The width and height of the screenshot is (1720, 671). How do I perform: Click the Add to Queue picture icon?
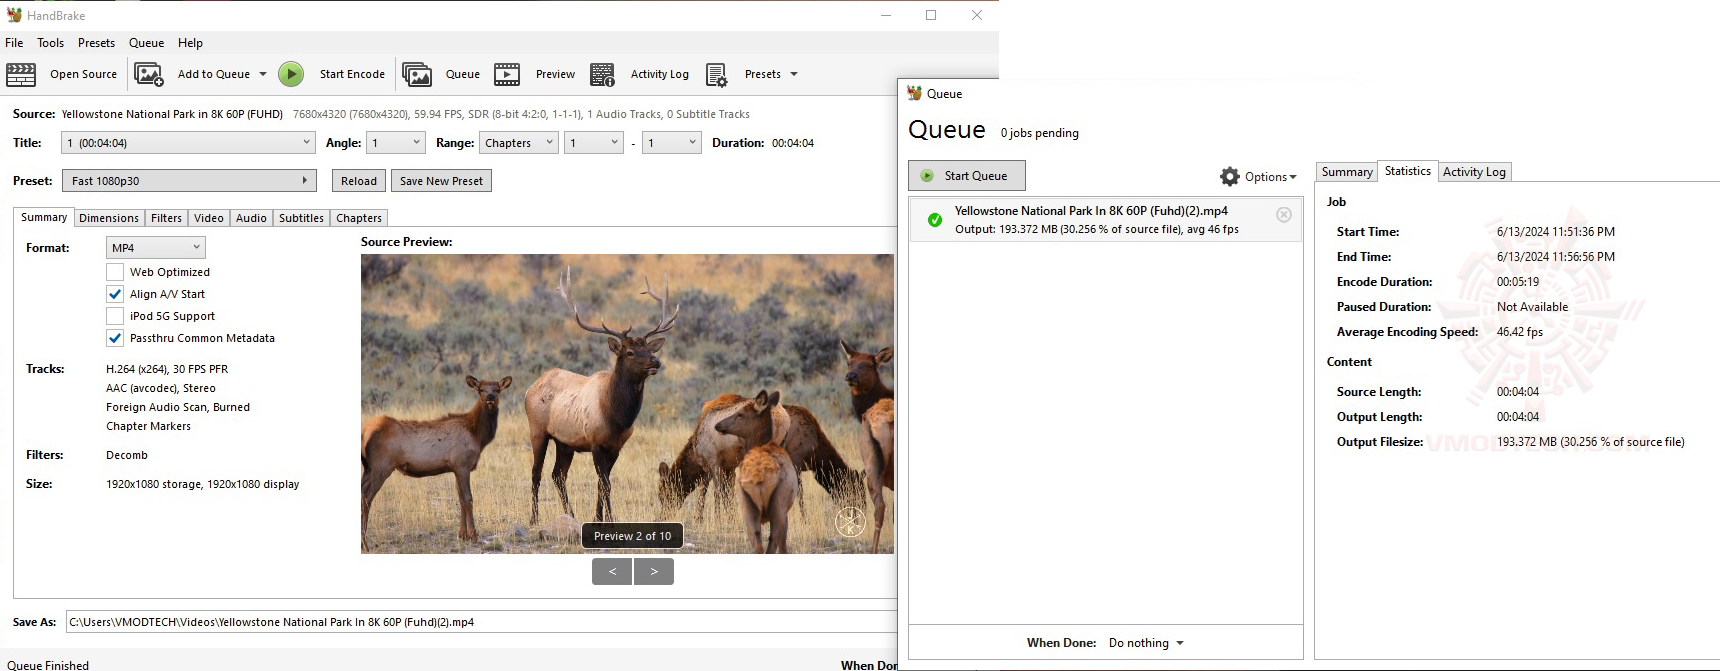pos(148,74)
